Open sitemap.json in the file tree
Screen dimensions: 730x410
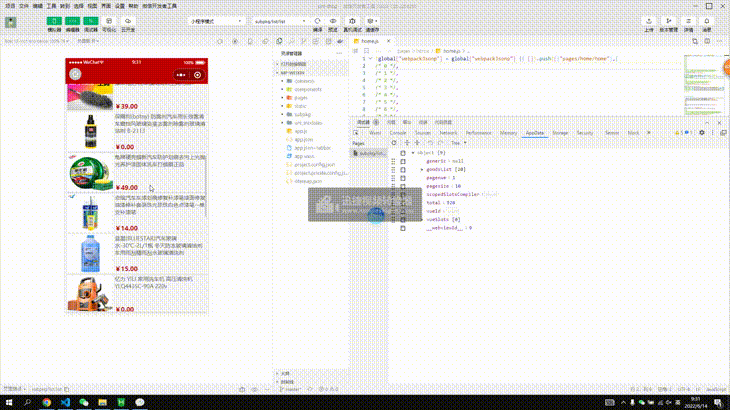click(308, 181)
